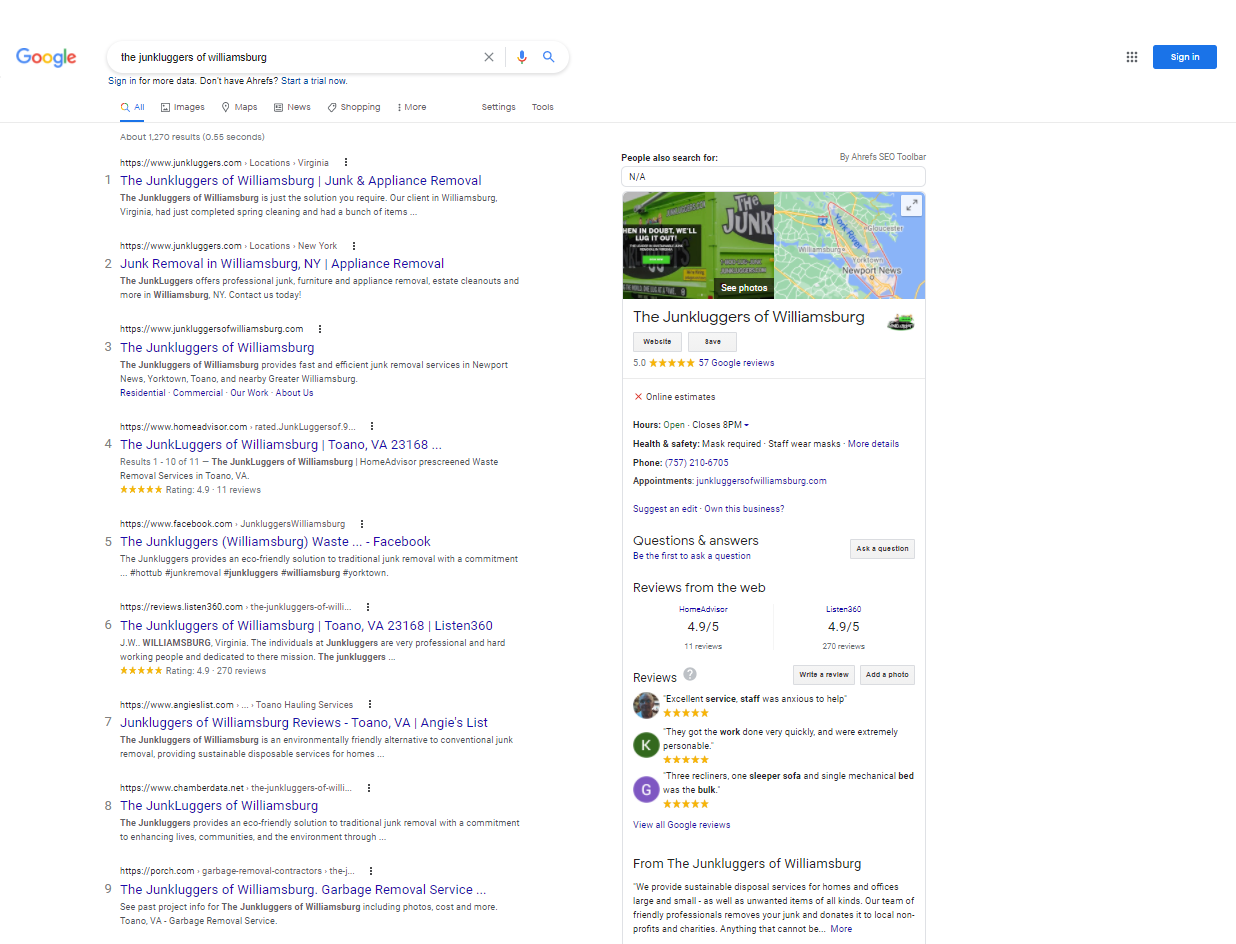The width and height of the screenshot is (1236, 944).
Task: Open options menu for angieslist.com result
Action: tap(370, 704)
